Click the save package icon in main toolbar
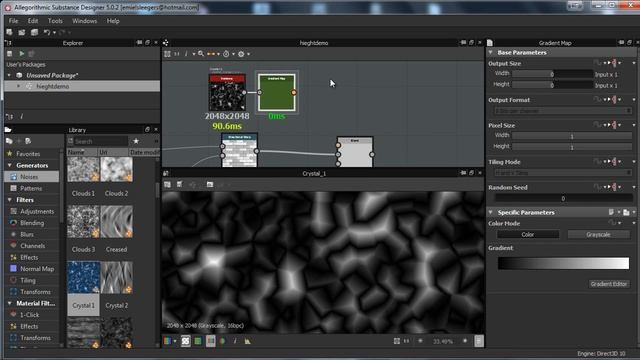Screen dimensions: 640x360 point(34,32)
